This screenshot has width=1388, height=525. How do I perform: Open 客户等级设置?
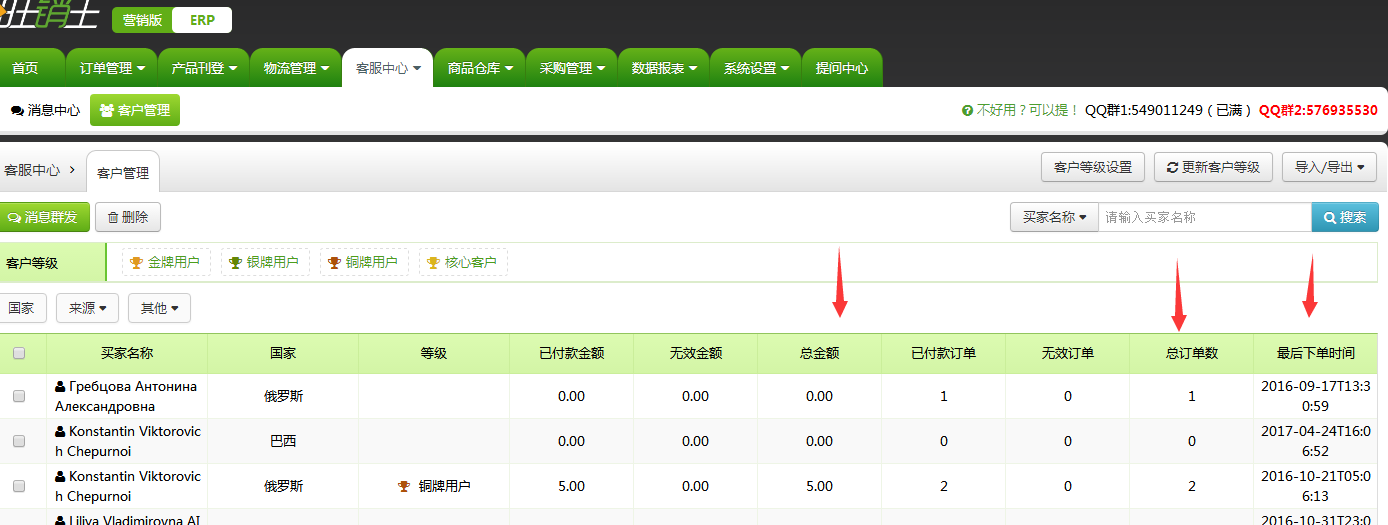[1093, 167]
